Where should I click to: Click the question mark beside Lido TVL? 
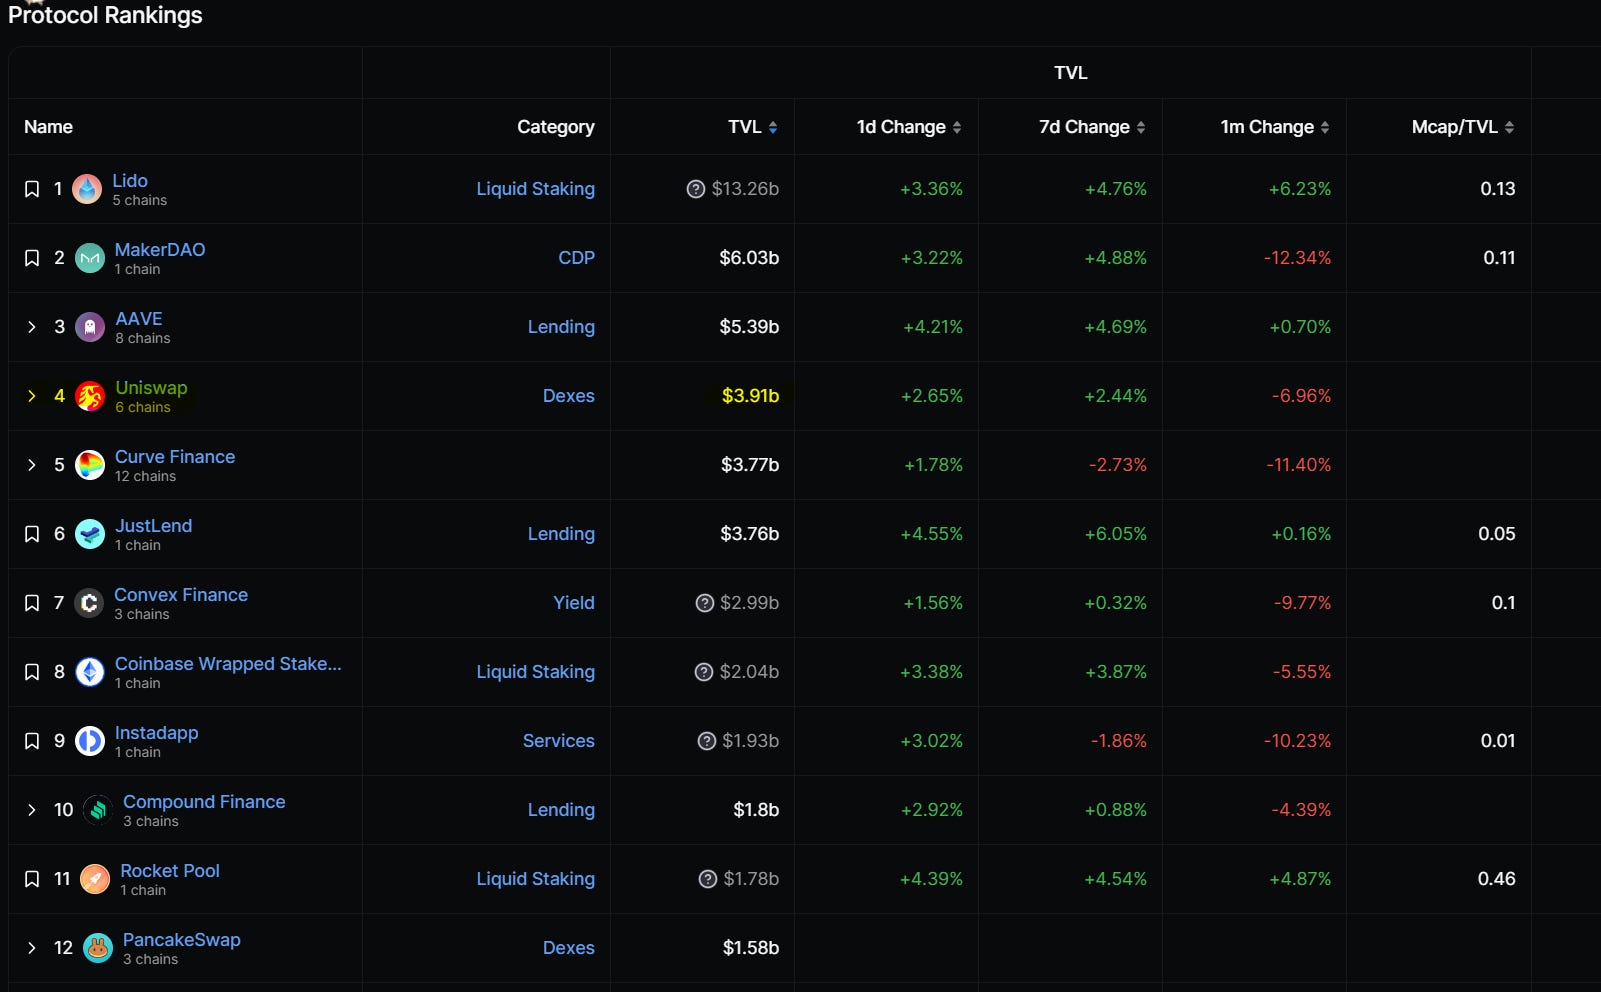click(x=696, y=189)
